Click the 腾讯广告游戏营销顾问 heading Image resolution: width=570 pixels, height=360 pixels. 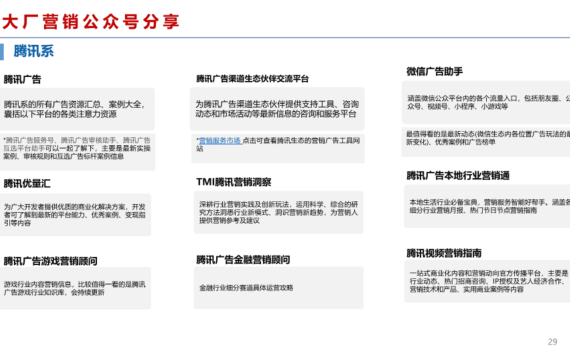(51, 261)
